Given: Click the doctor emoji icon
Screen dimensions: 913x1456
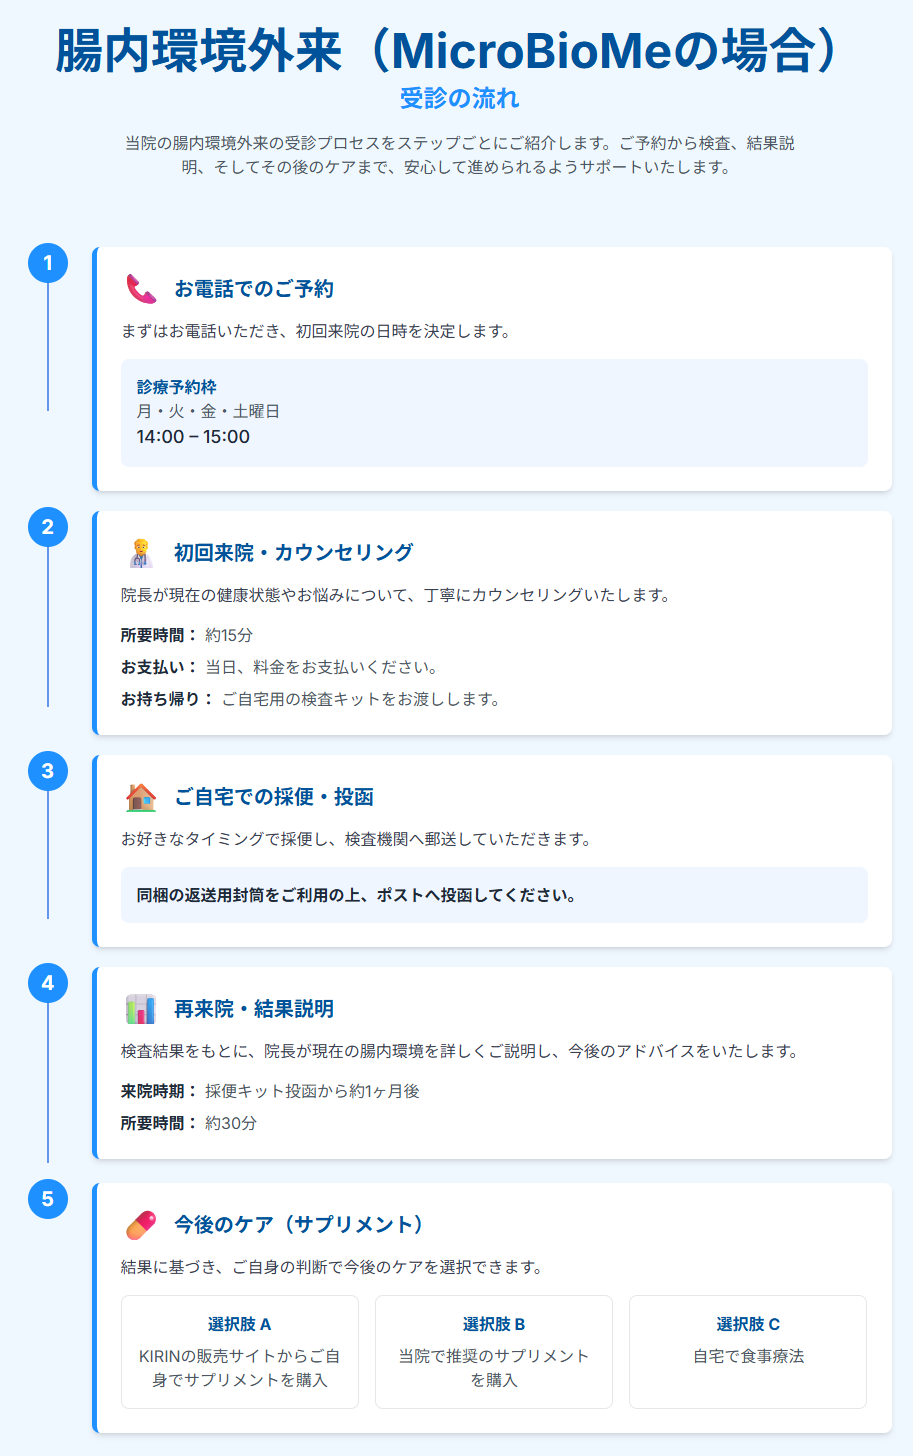Looking at the screenshot, I should (x=141, y=553).
